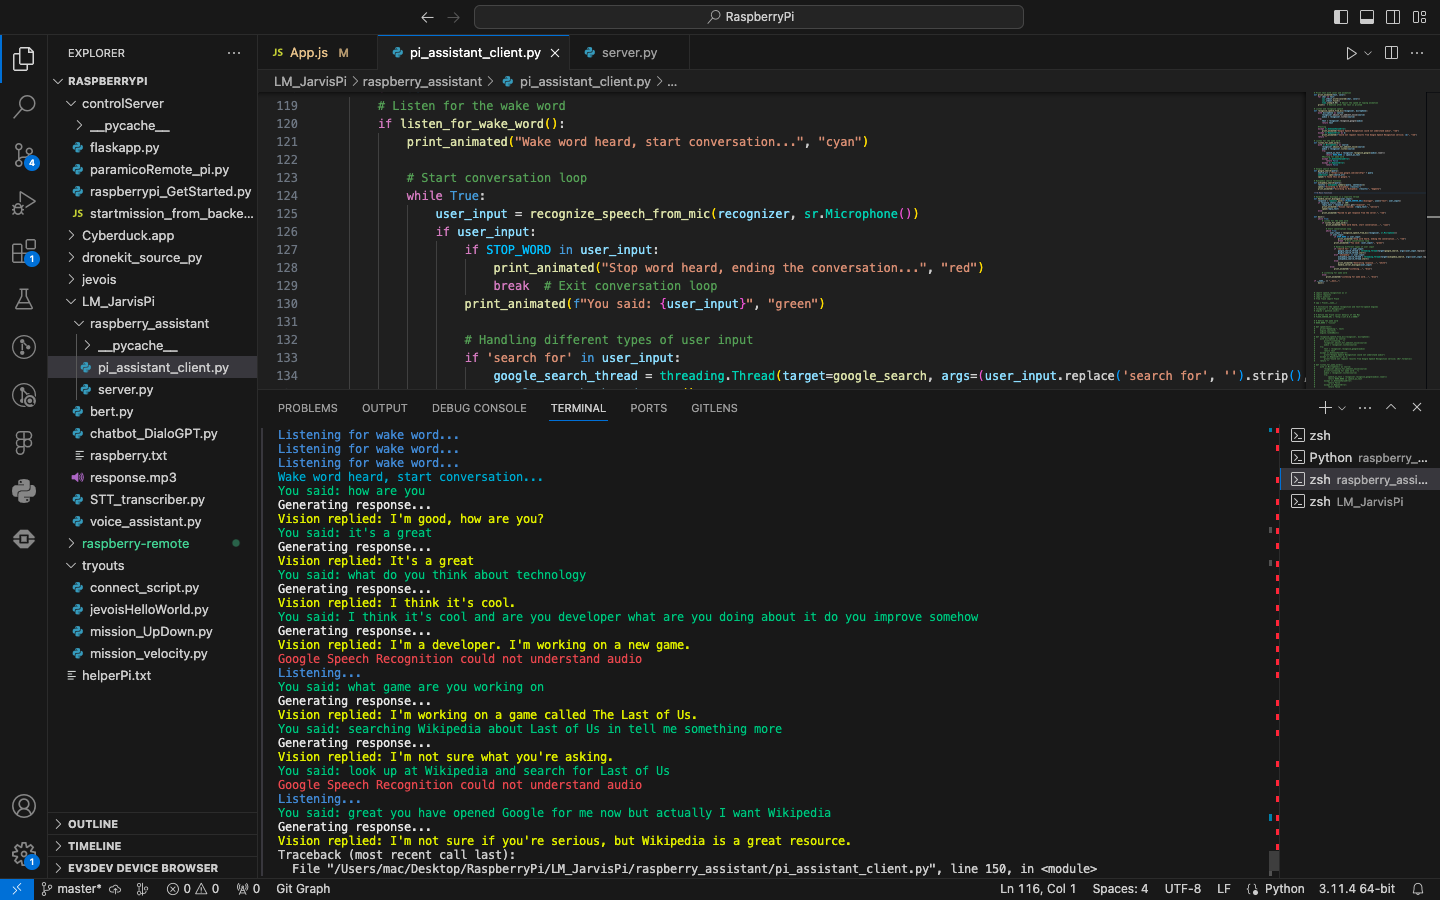The height and width of the screenshot is (900, 1440).
Task: Select the Python raspberry_ terminal entry
Action: tap(1360, 457)
